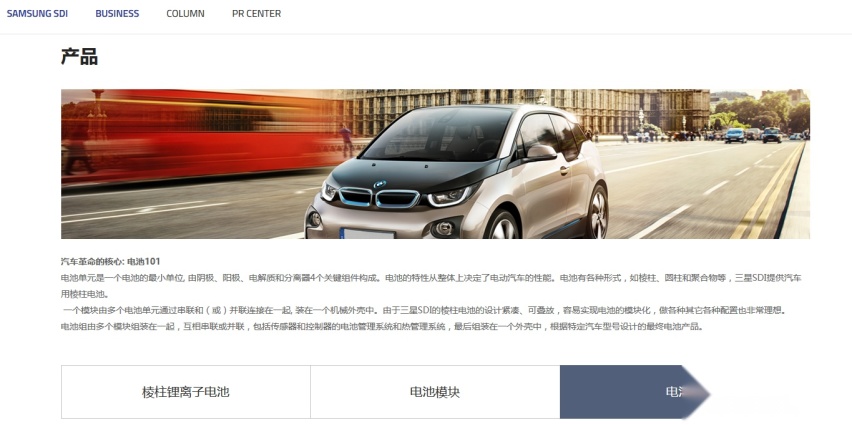
Task: Open the COLUMN menu in top navigation
Action: [185, 14]
